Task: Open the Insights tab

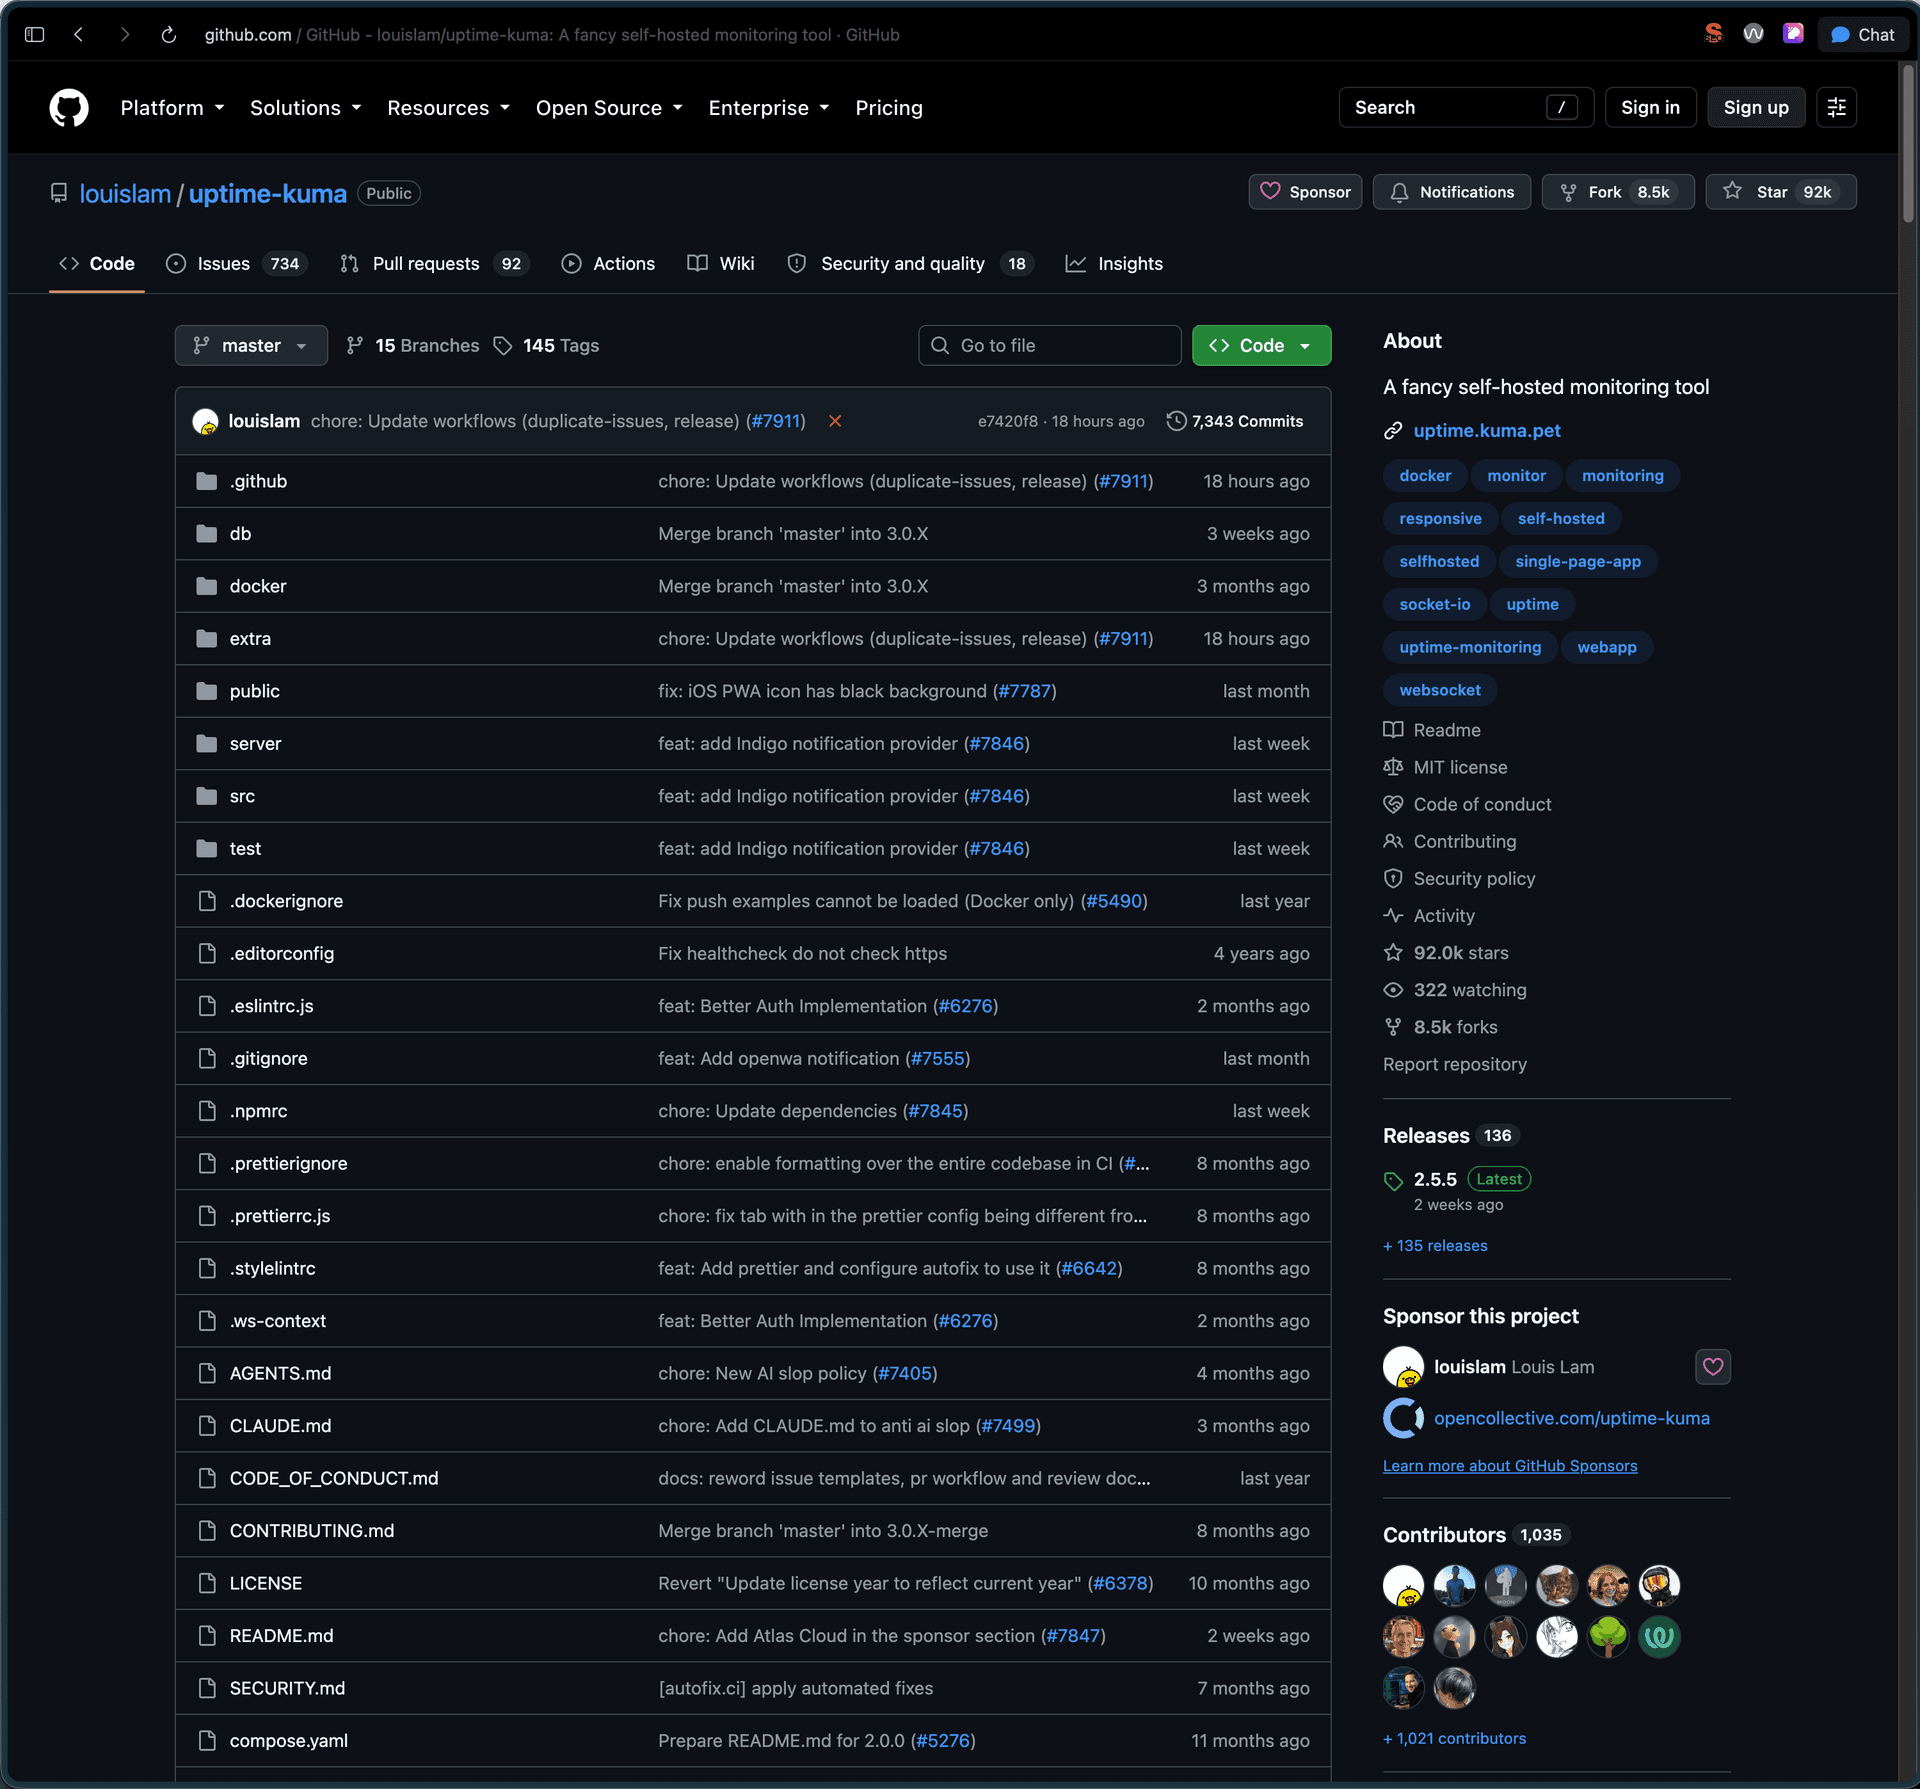Action: [1115, 264]
